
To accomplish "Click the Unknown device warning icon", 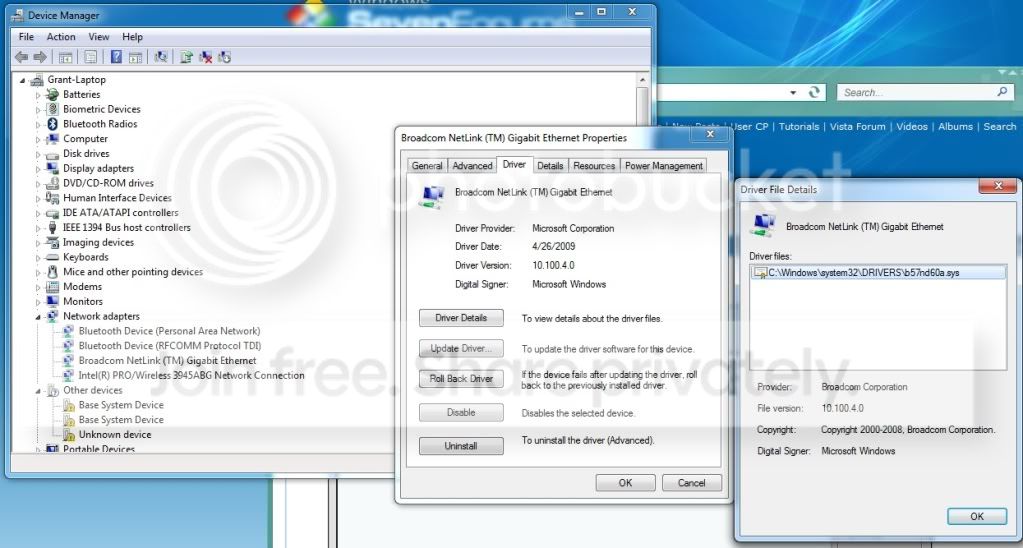I will tap(69, 434).
